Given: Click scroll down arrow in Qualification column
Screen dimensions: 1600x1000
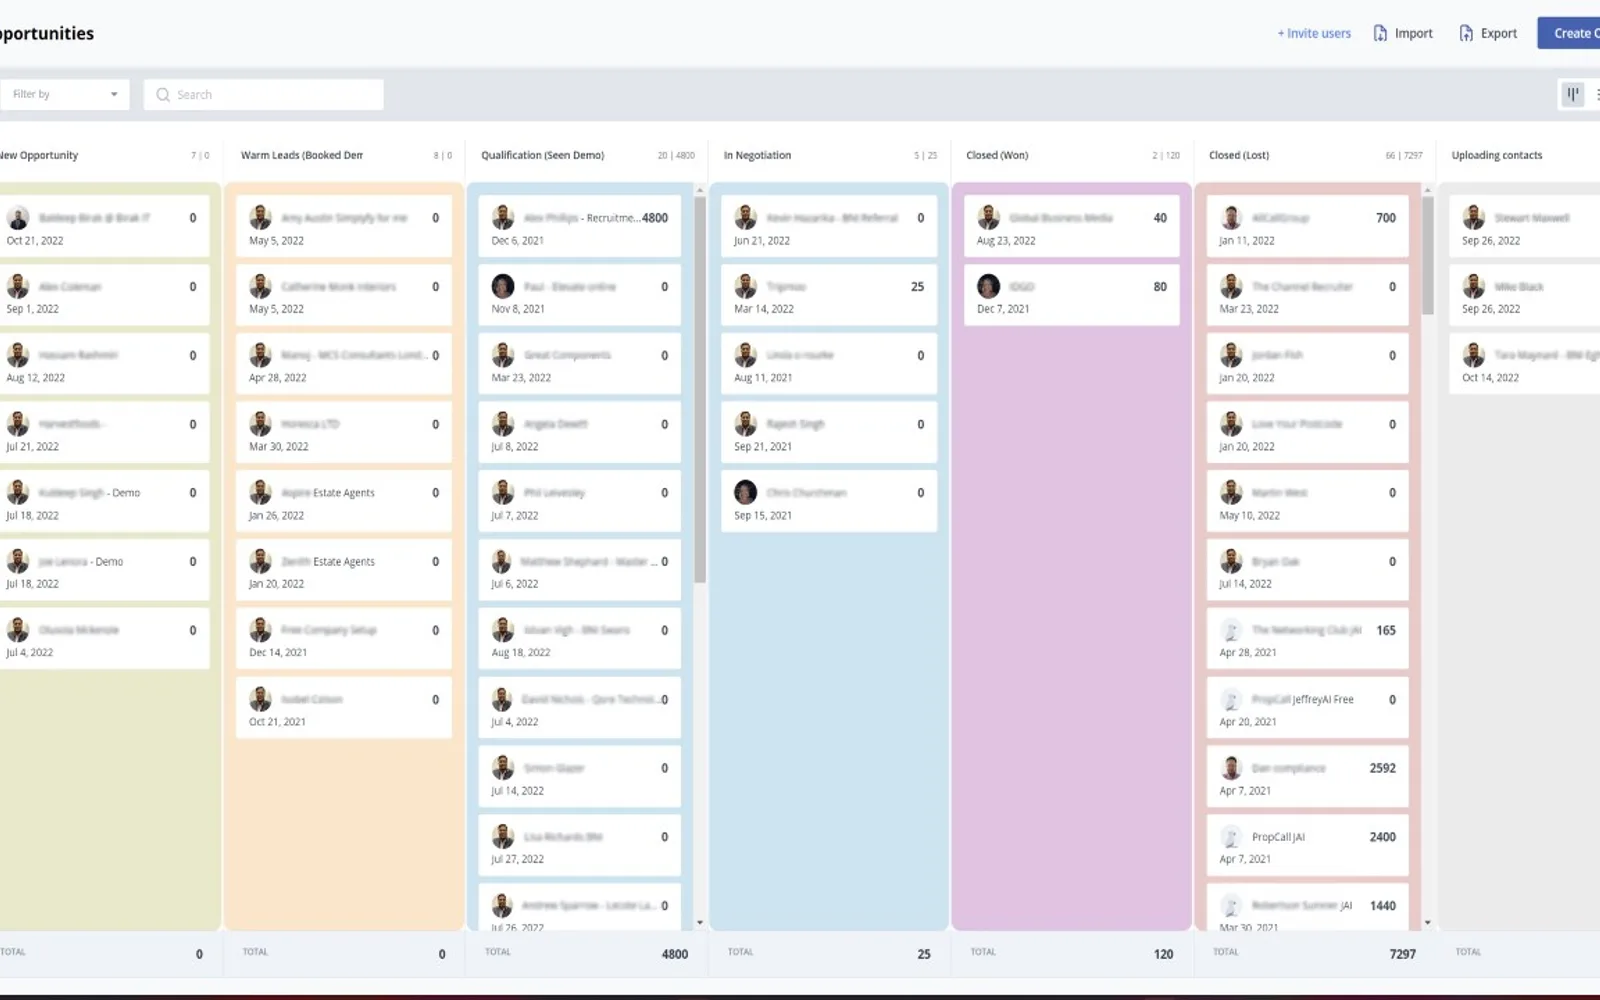Looking at the screenshot, I should click(700, 922).
